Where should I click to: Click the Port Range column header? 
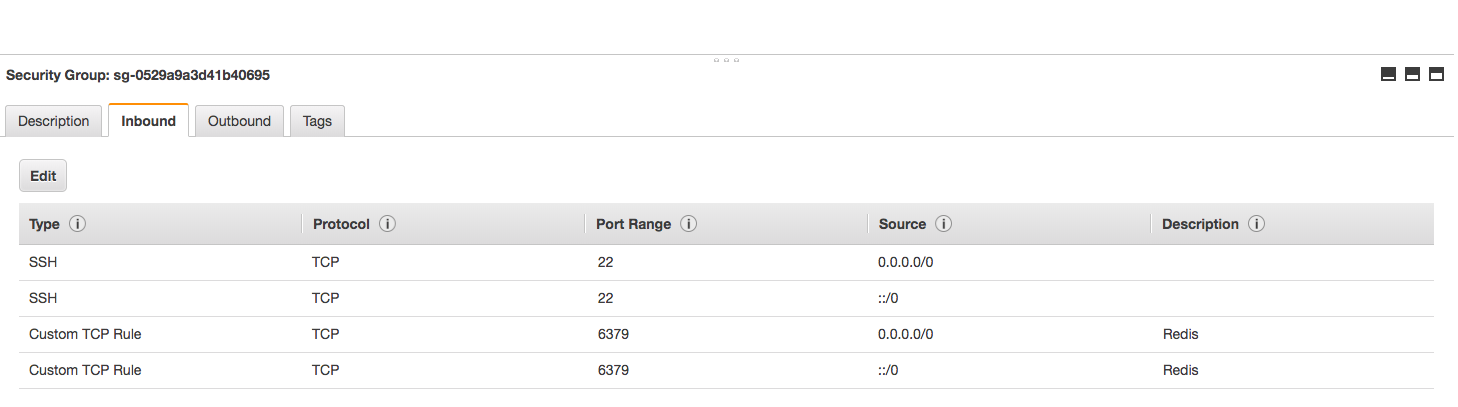[633, 224]
